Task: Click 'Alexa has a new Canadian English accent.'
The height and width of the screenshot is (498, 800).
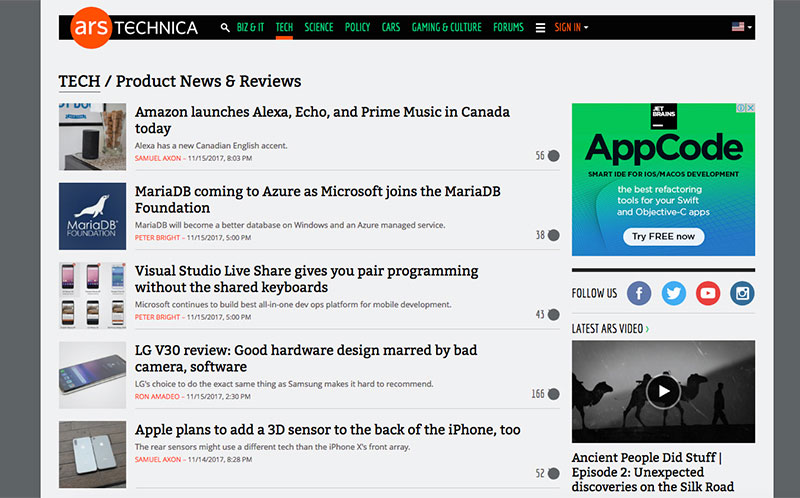Action: point(211,145)
